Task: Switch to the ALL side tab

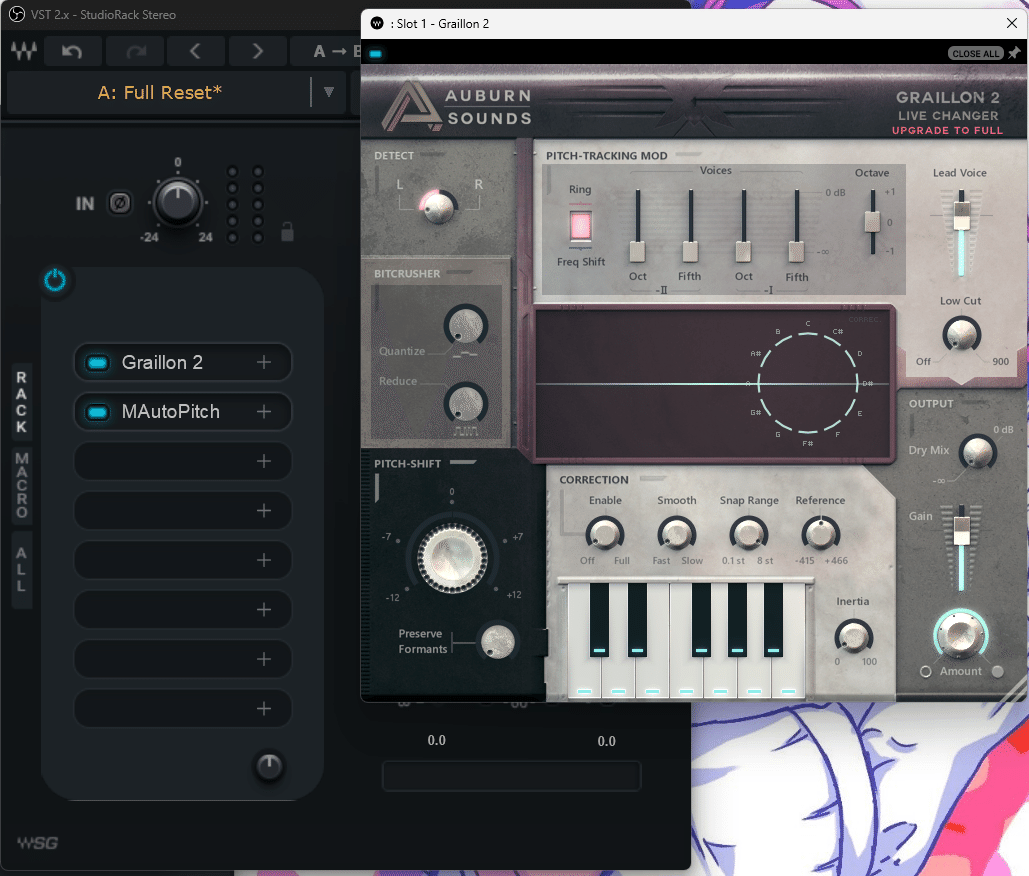Action: 22,570
